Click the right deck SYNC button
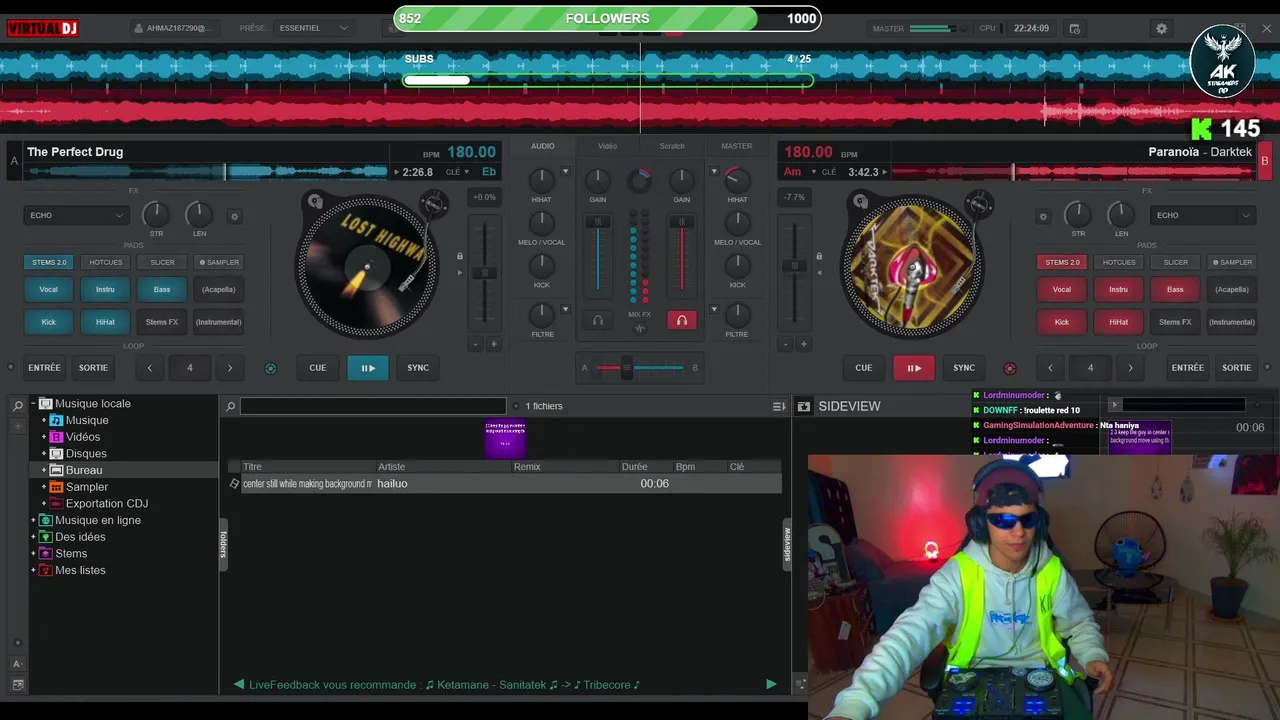 coord(964,368)
